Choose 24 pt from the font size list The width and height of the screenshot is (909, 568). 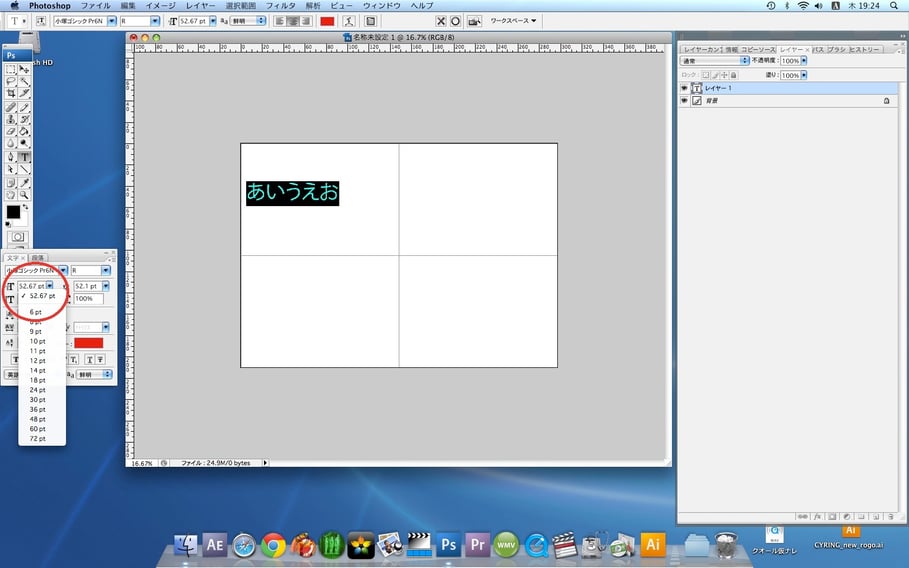point(37,389)
